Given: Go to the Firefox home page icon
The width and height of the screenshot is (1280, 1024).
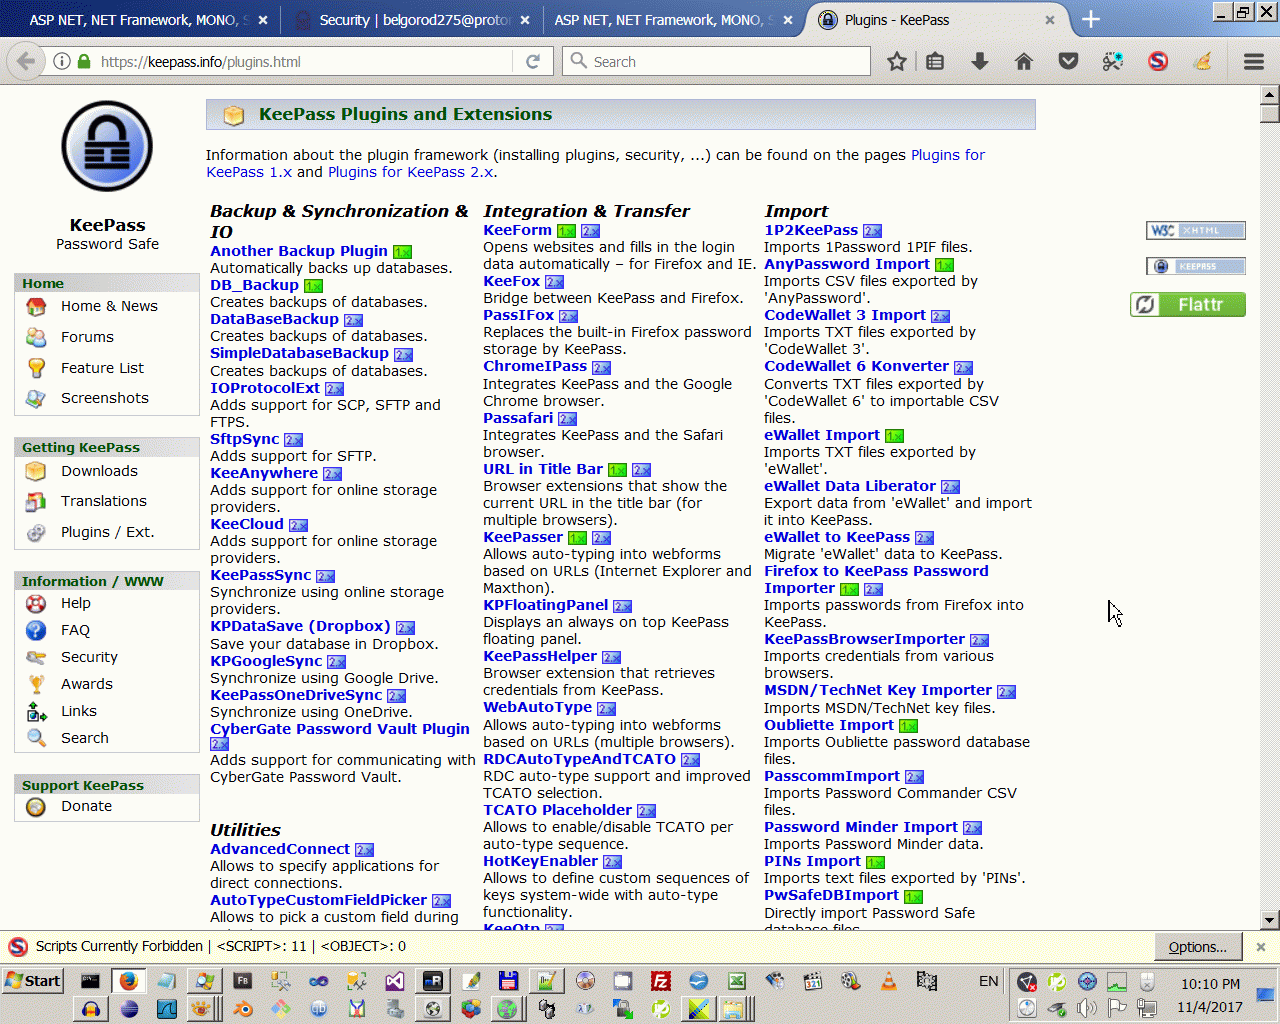Looking at the screenshot, I should pos(1023,62).
